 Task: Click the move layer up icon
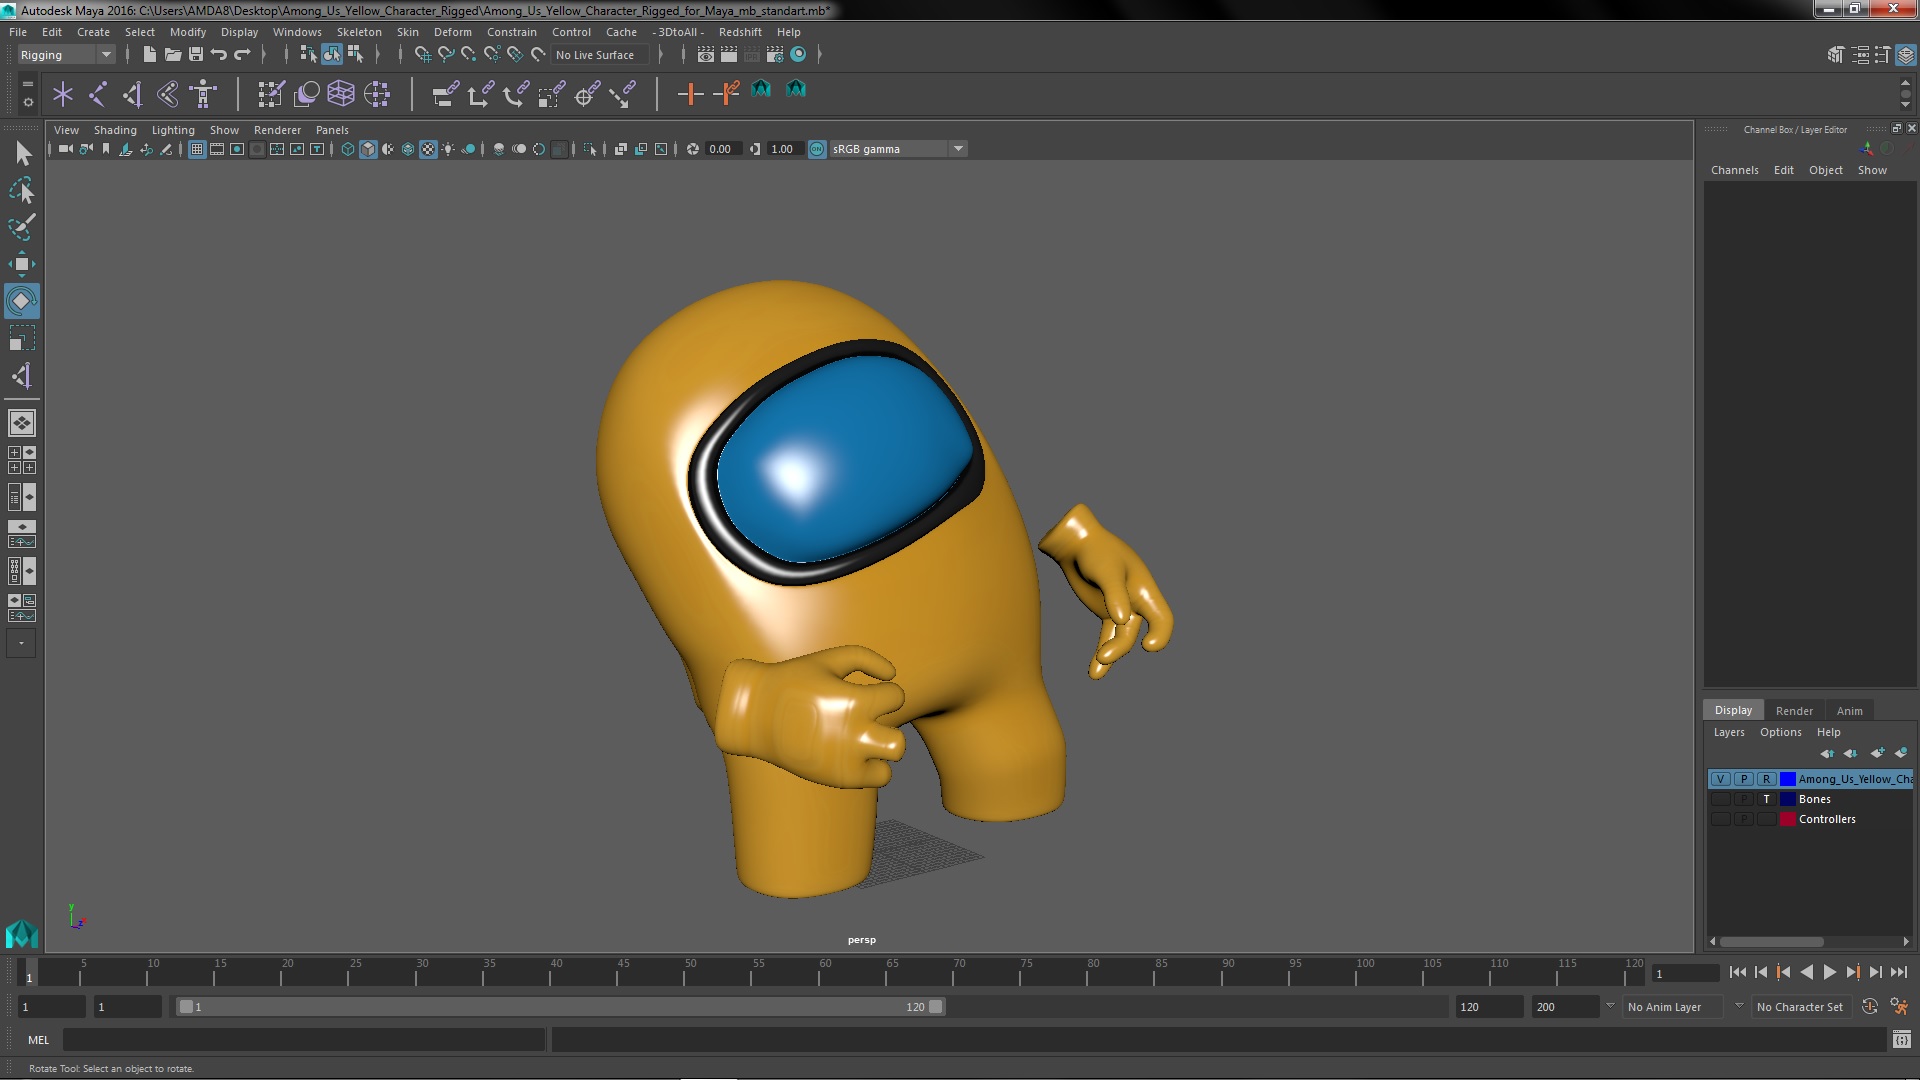(x=1827, y=753)
